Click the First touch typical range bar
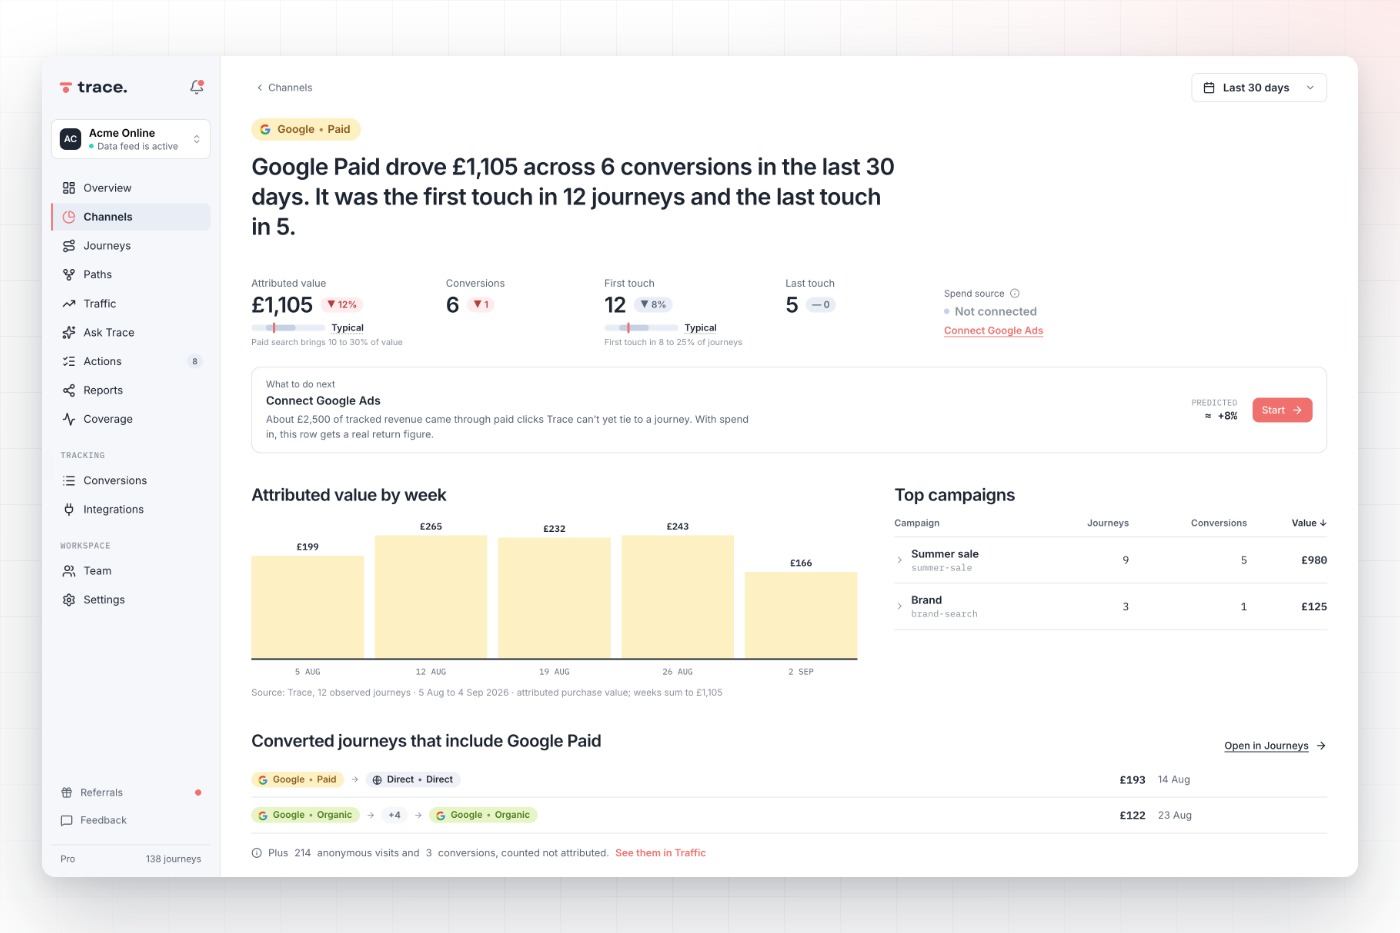This screenshot has height=933, width=1400. [x=641, y=328]
